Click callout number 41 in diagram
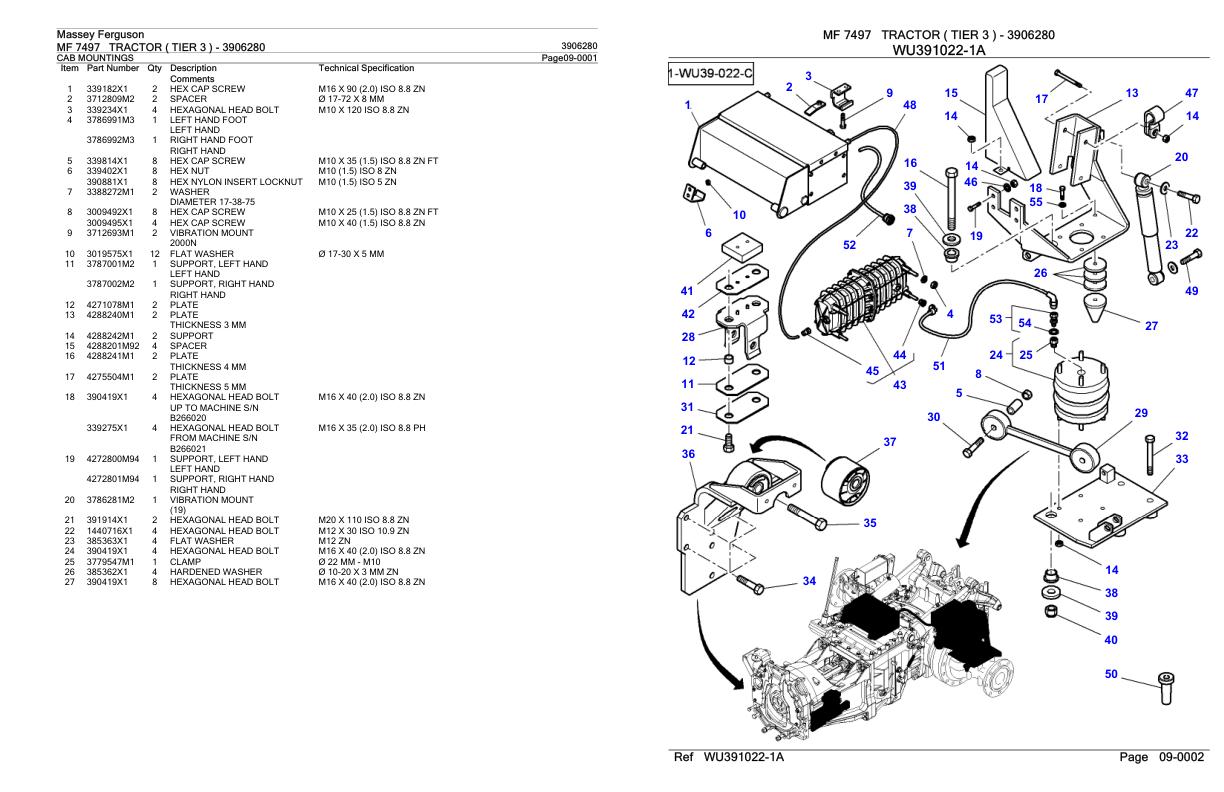 [686, 291]
